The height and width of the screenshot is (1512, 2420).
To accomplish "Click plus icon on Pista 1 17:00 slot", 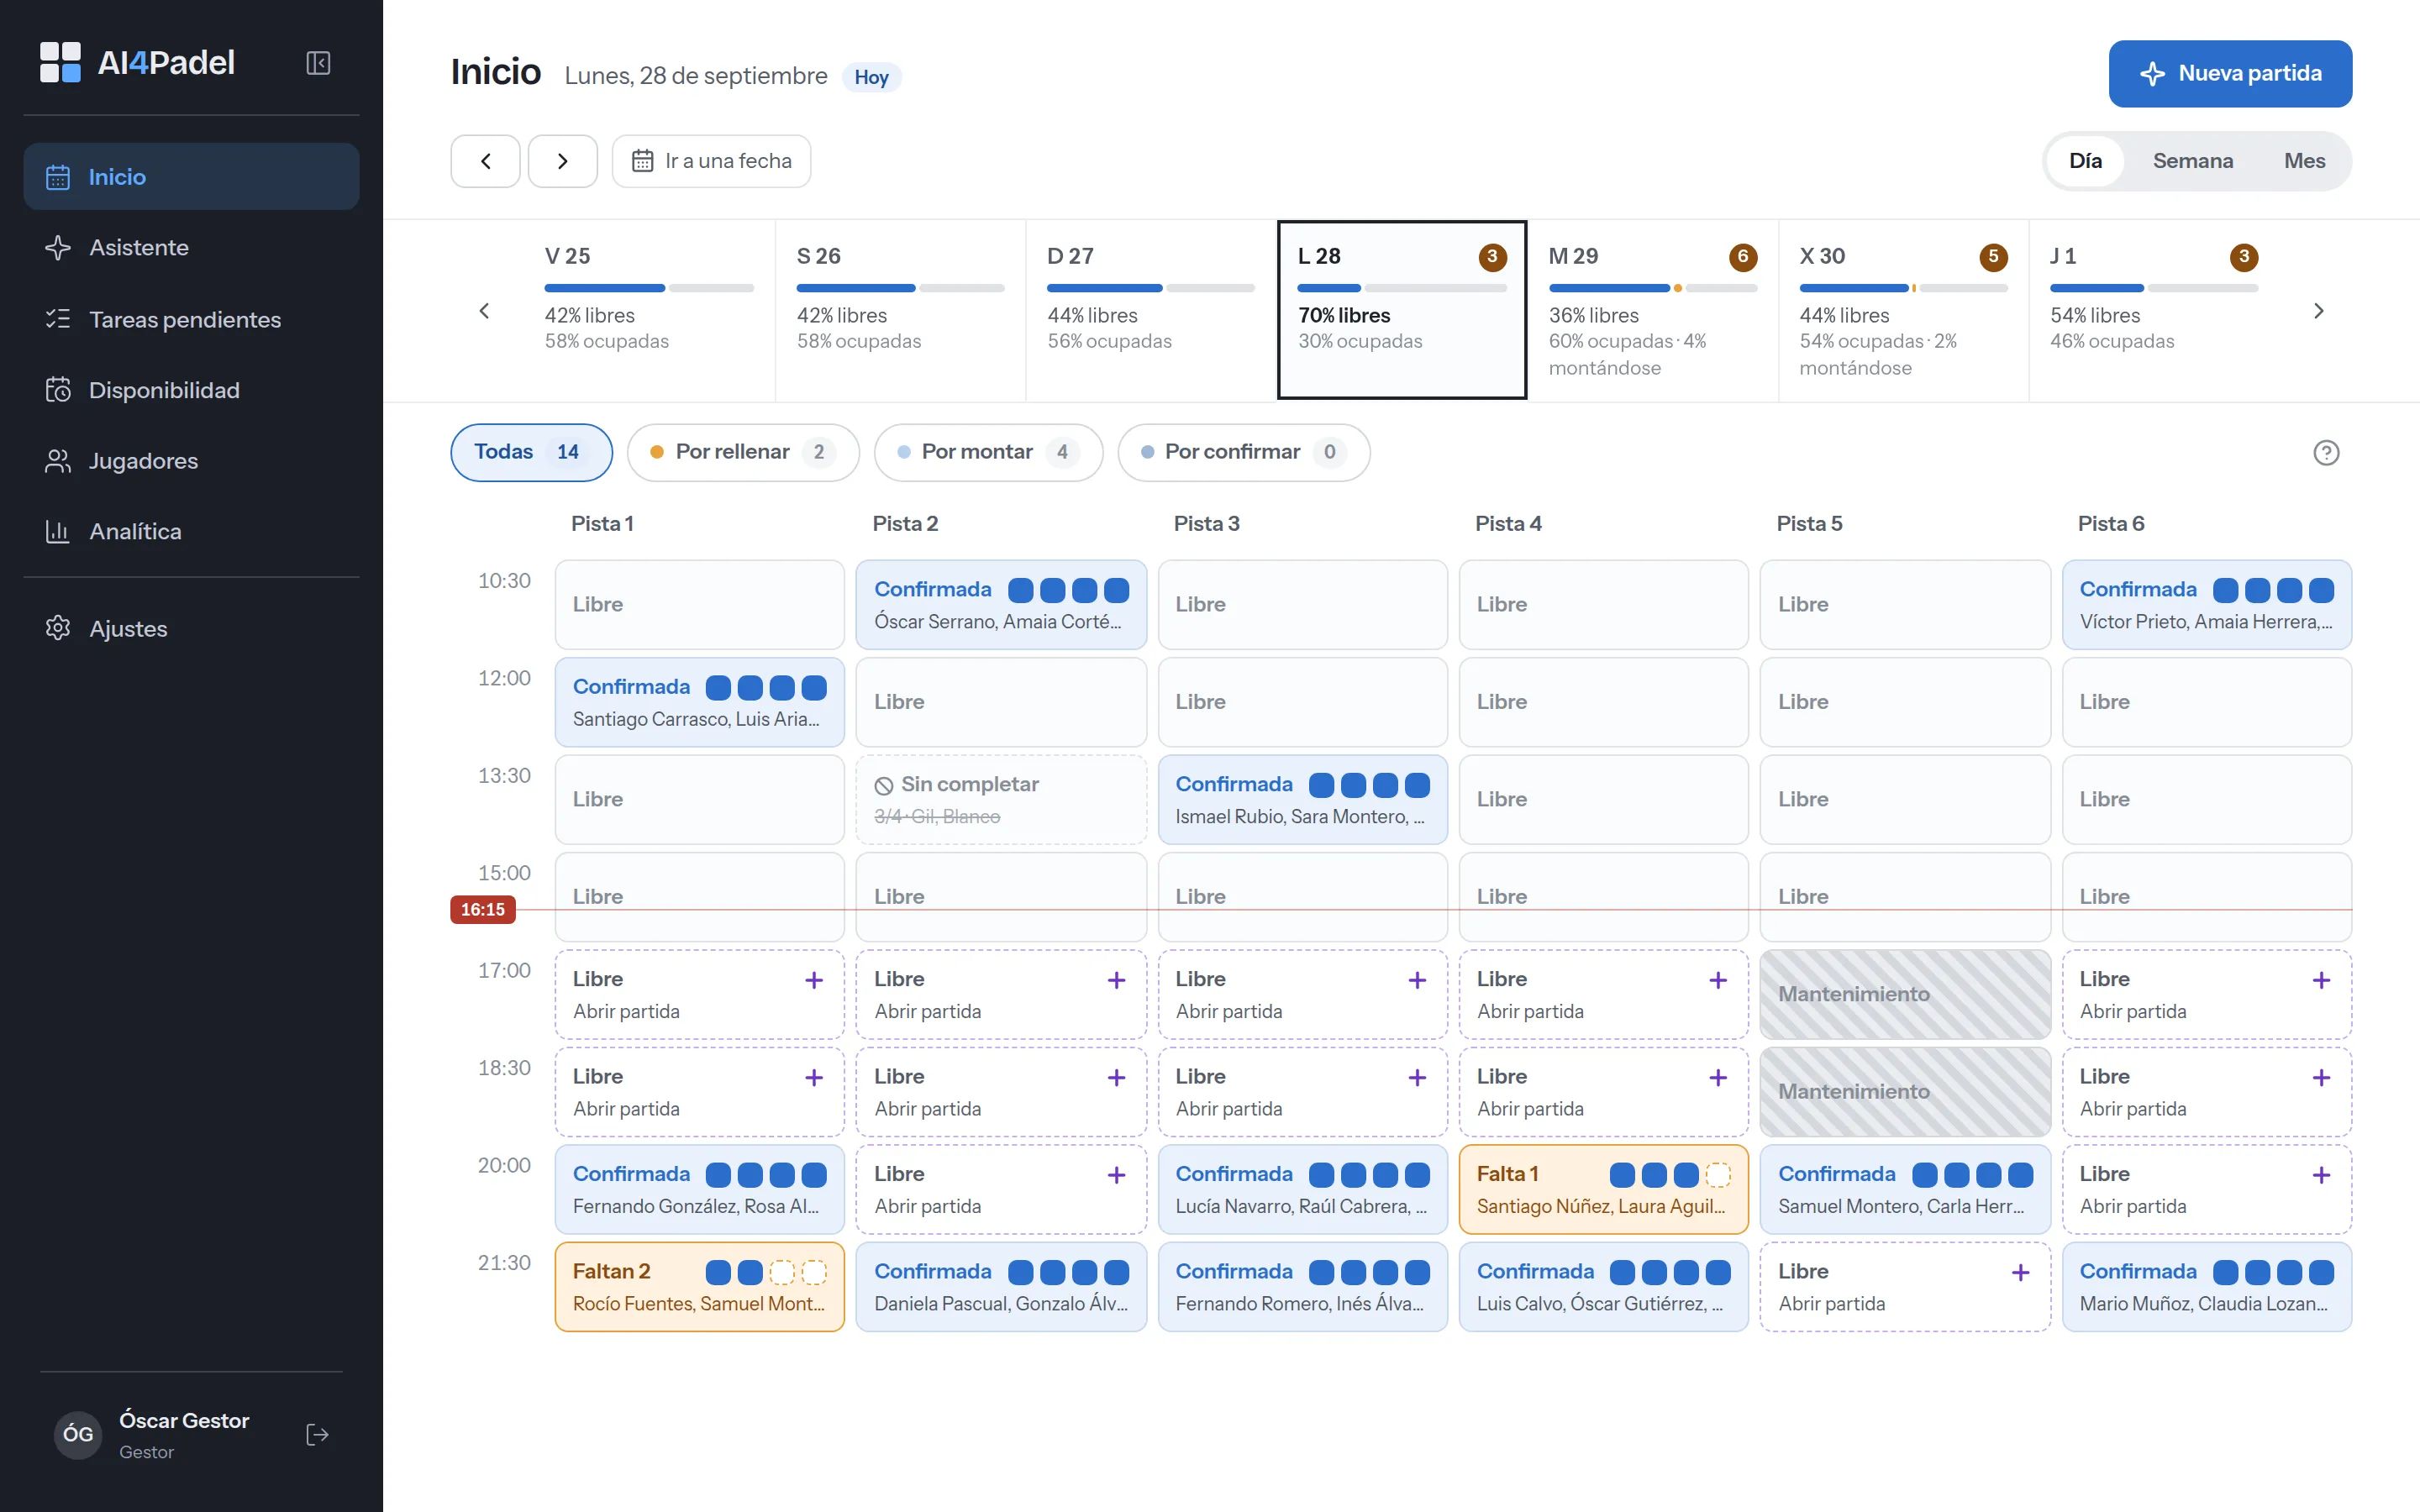I will pyautogui.click(x=814, y=980).
